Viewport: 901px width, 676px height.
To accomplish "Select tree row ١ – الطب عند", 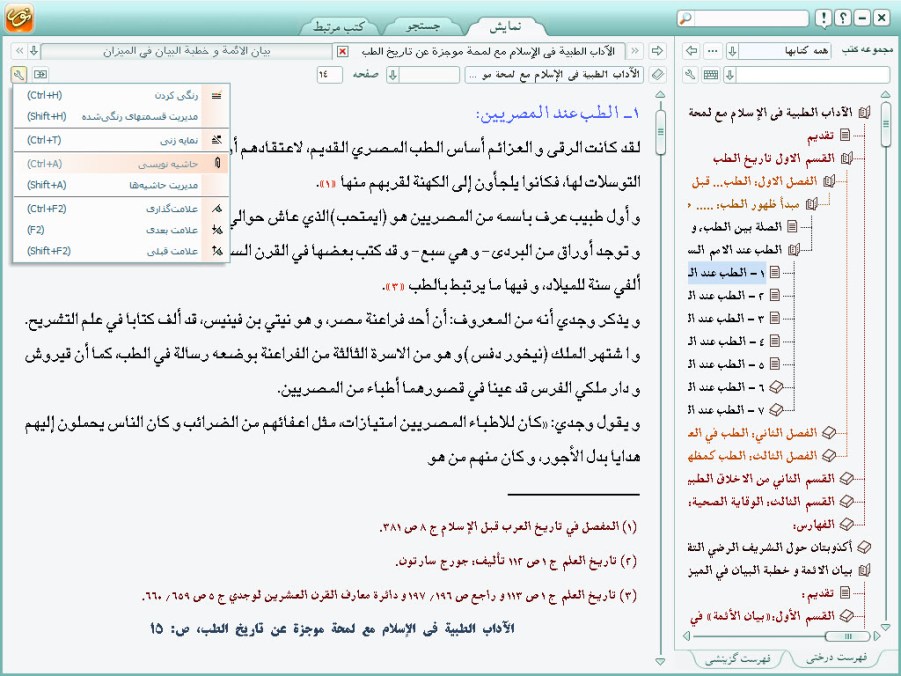I will [727, 272].
